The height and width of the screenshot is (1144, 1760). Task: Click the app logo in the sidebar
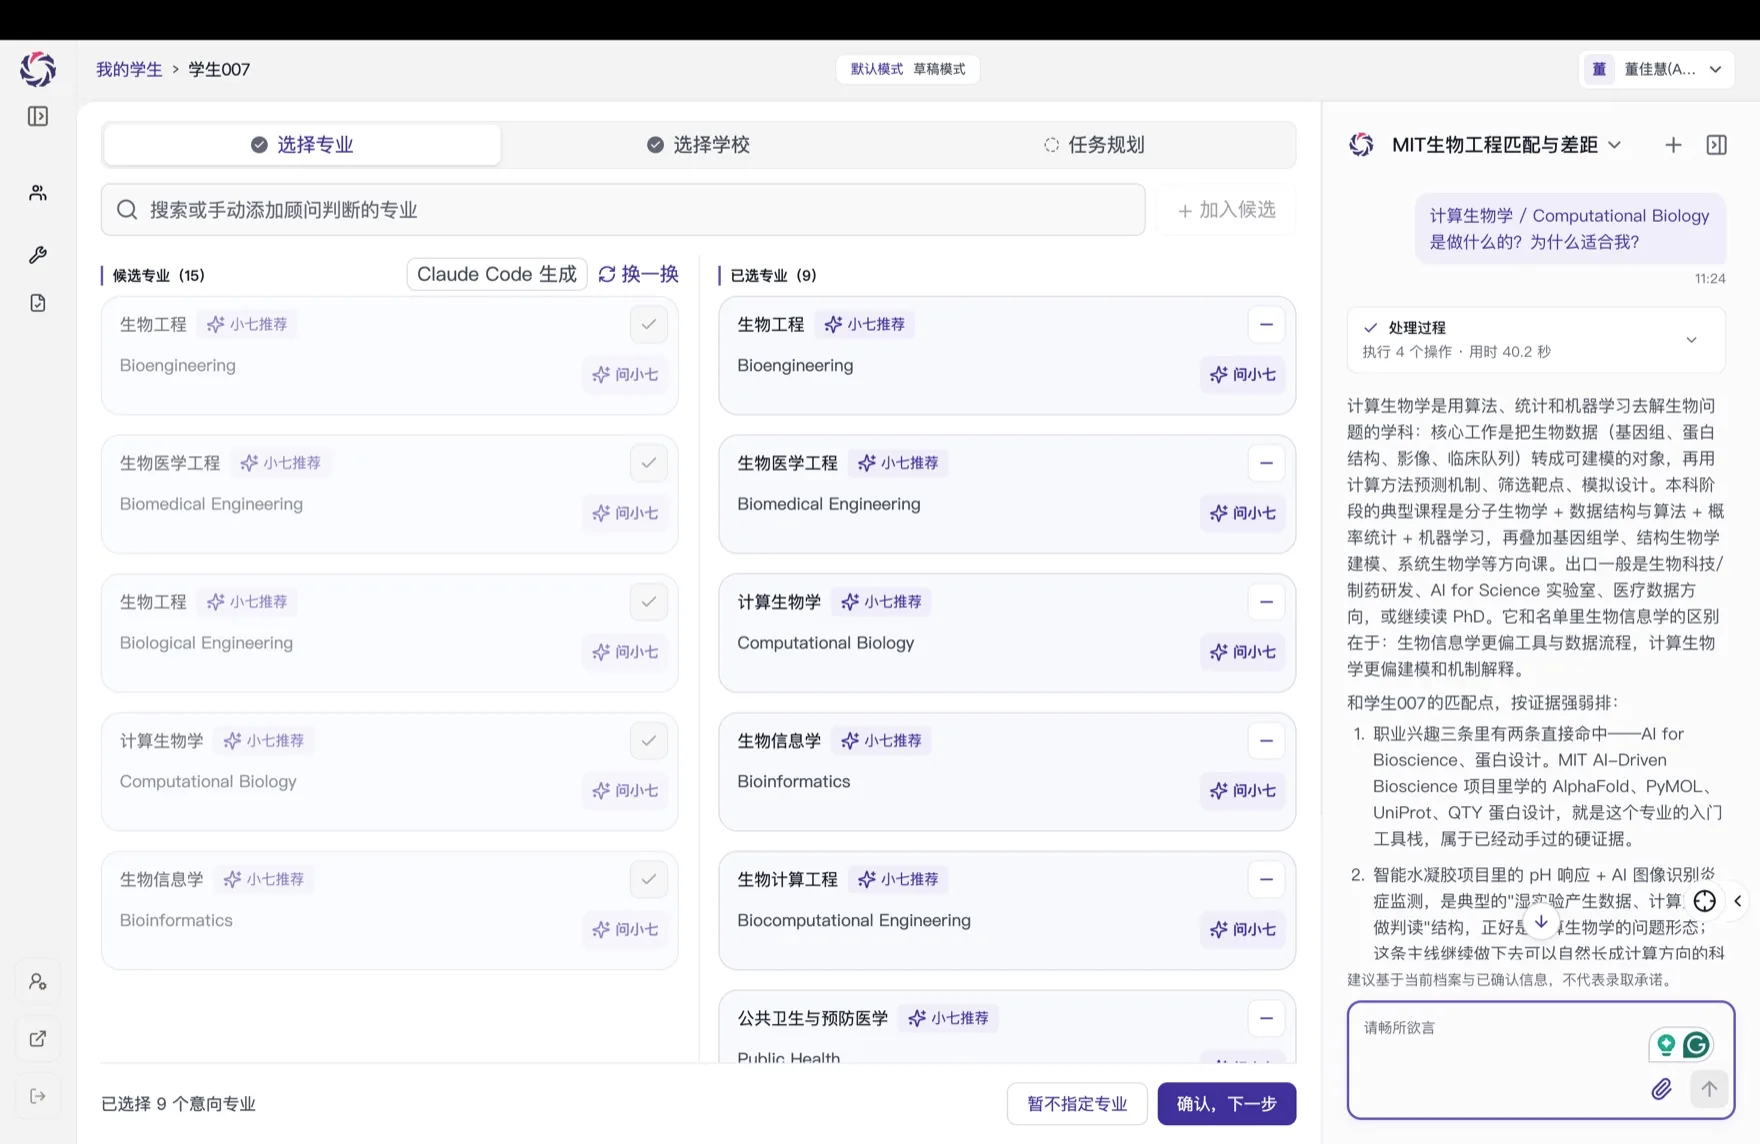point(38,69)
